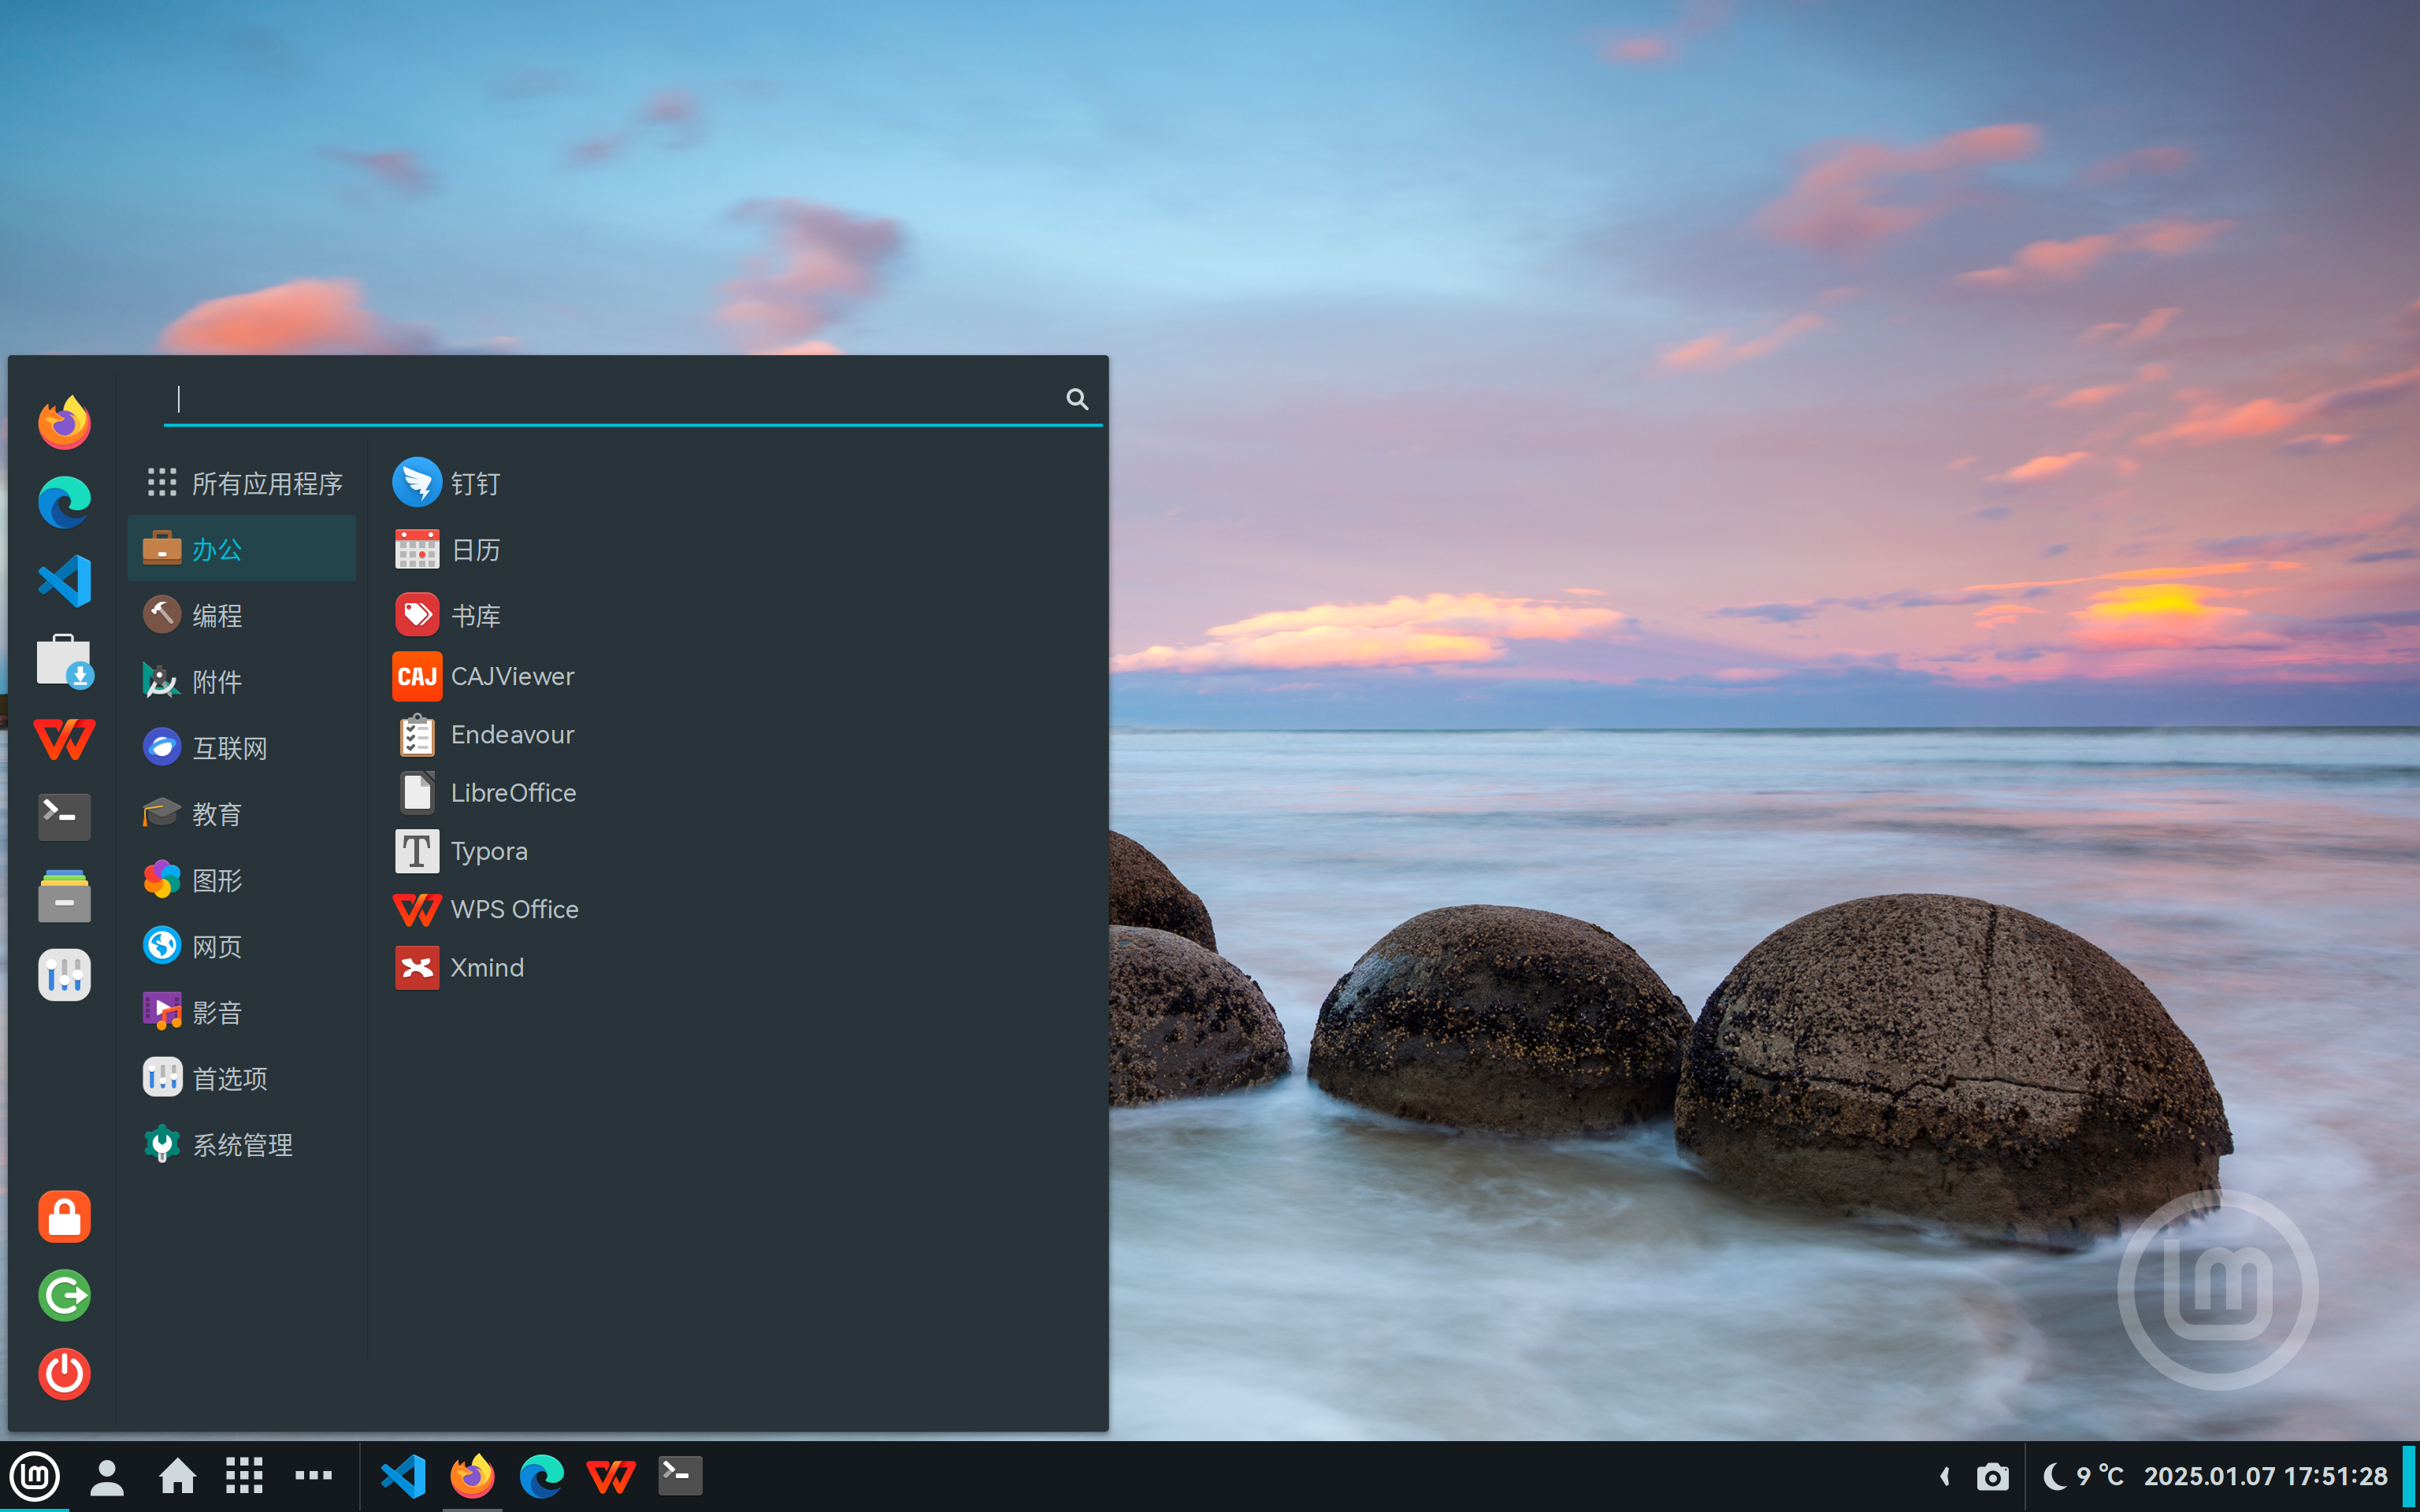The image size is (2420, 1512).
Task: Launch 钉钉 application
Action: tap(446, 483)
